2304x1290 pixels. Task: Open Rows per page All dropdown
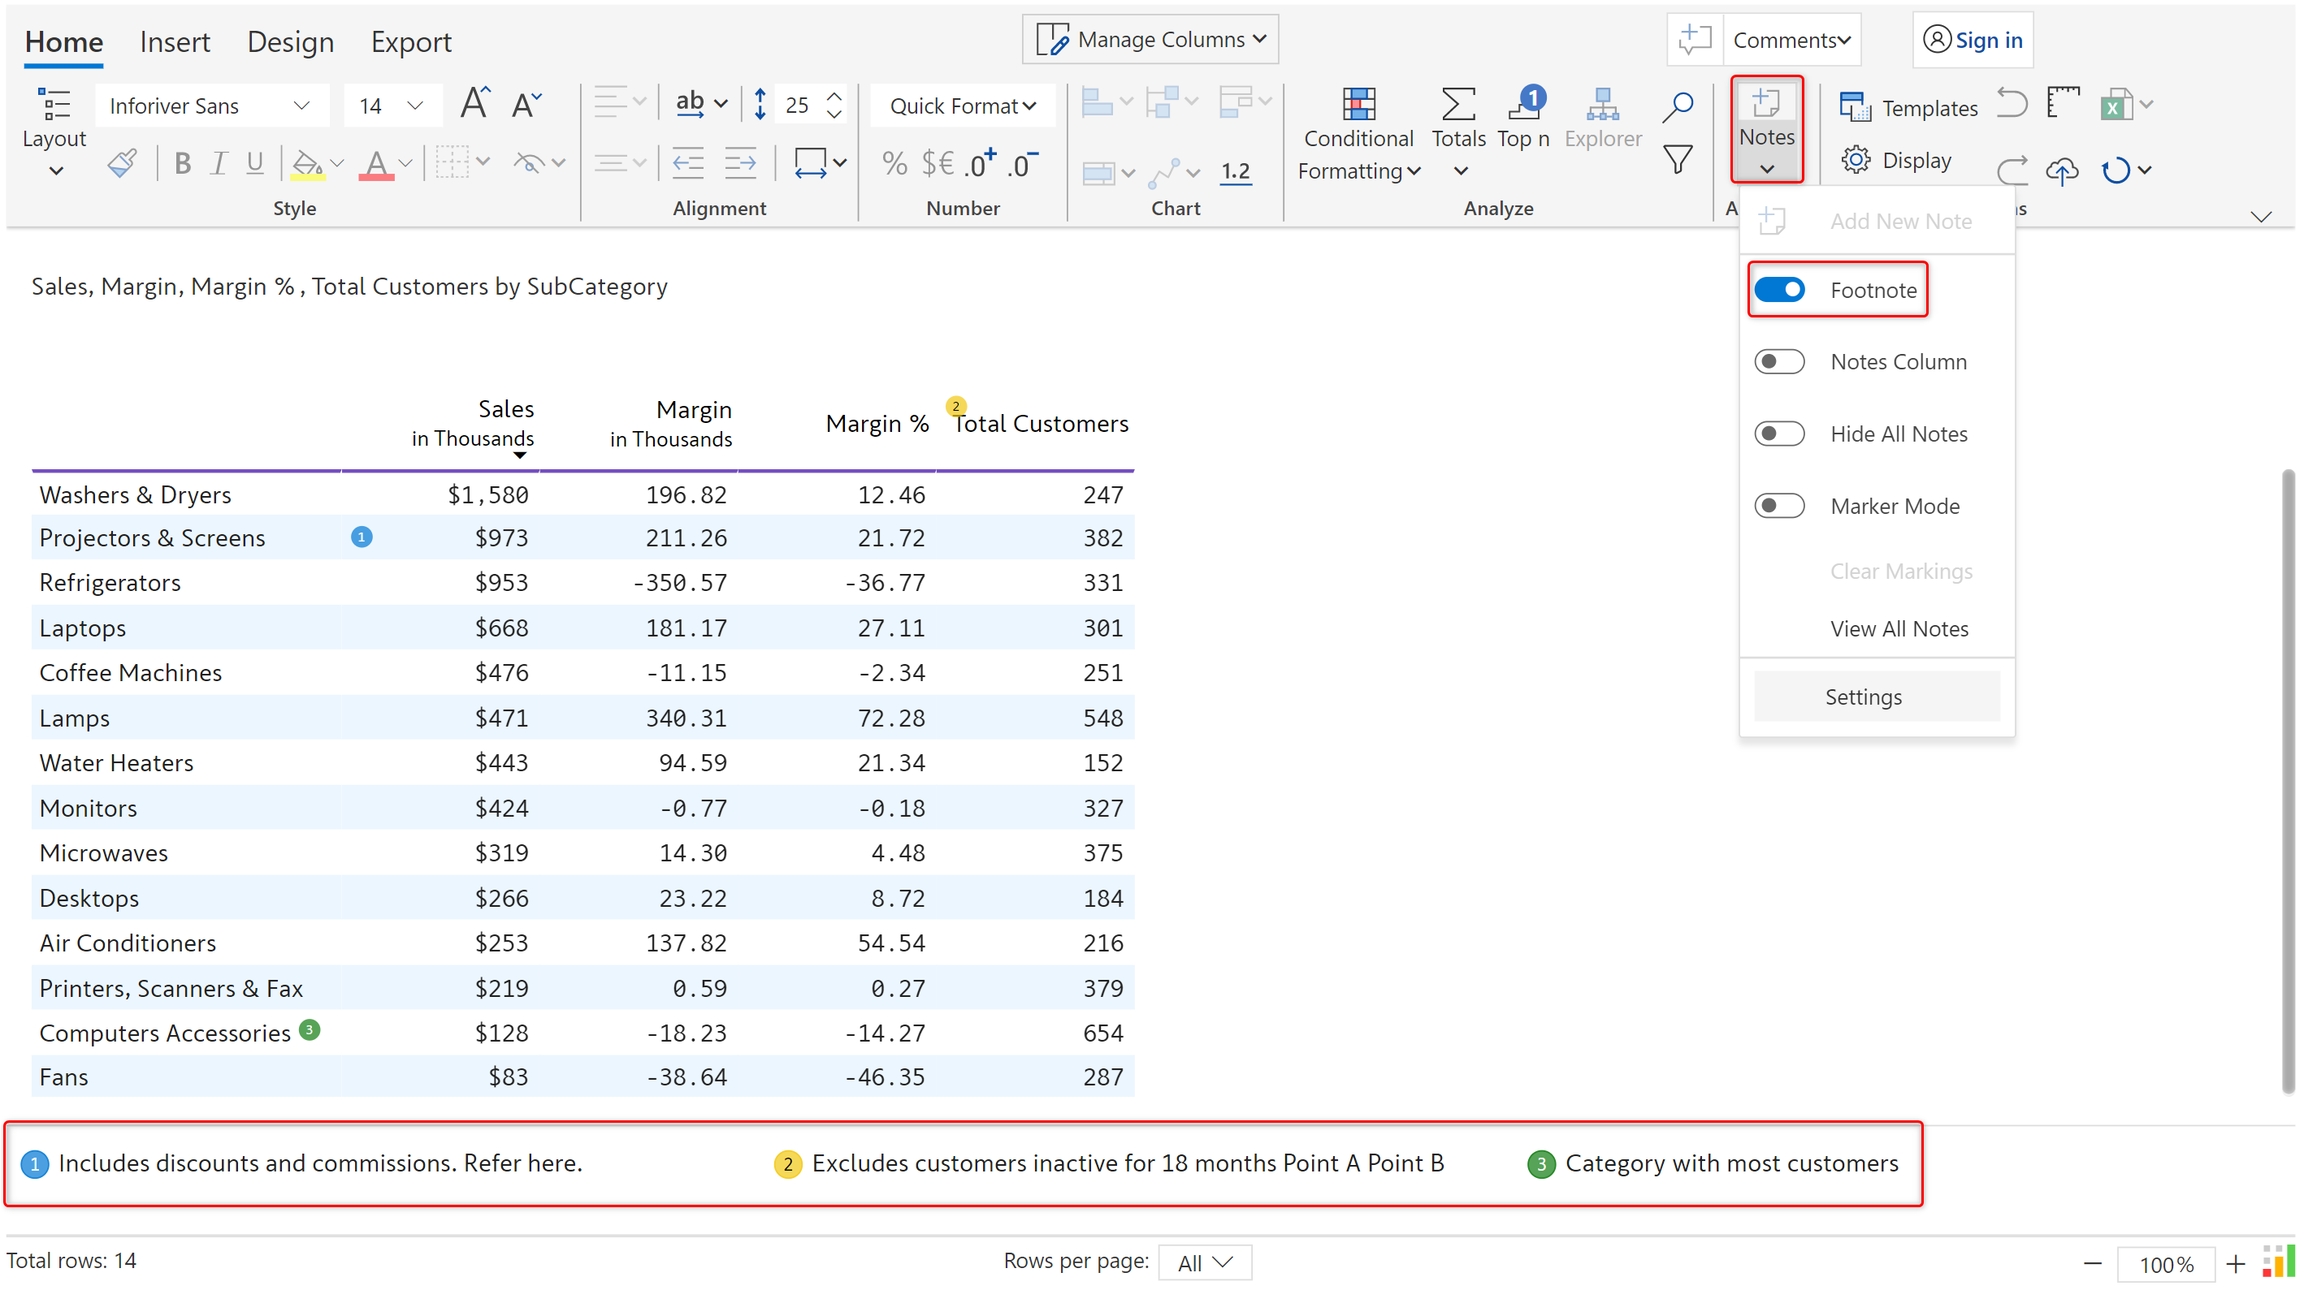[1205, 1262]
